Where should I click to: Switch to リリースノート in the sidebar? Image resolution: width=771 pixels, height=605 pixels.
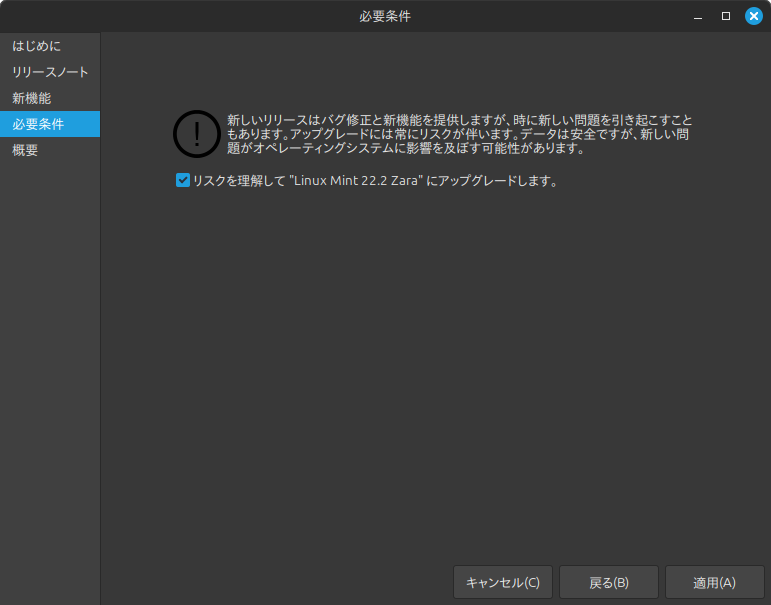50,72
